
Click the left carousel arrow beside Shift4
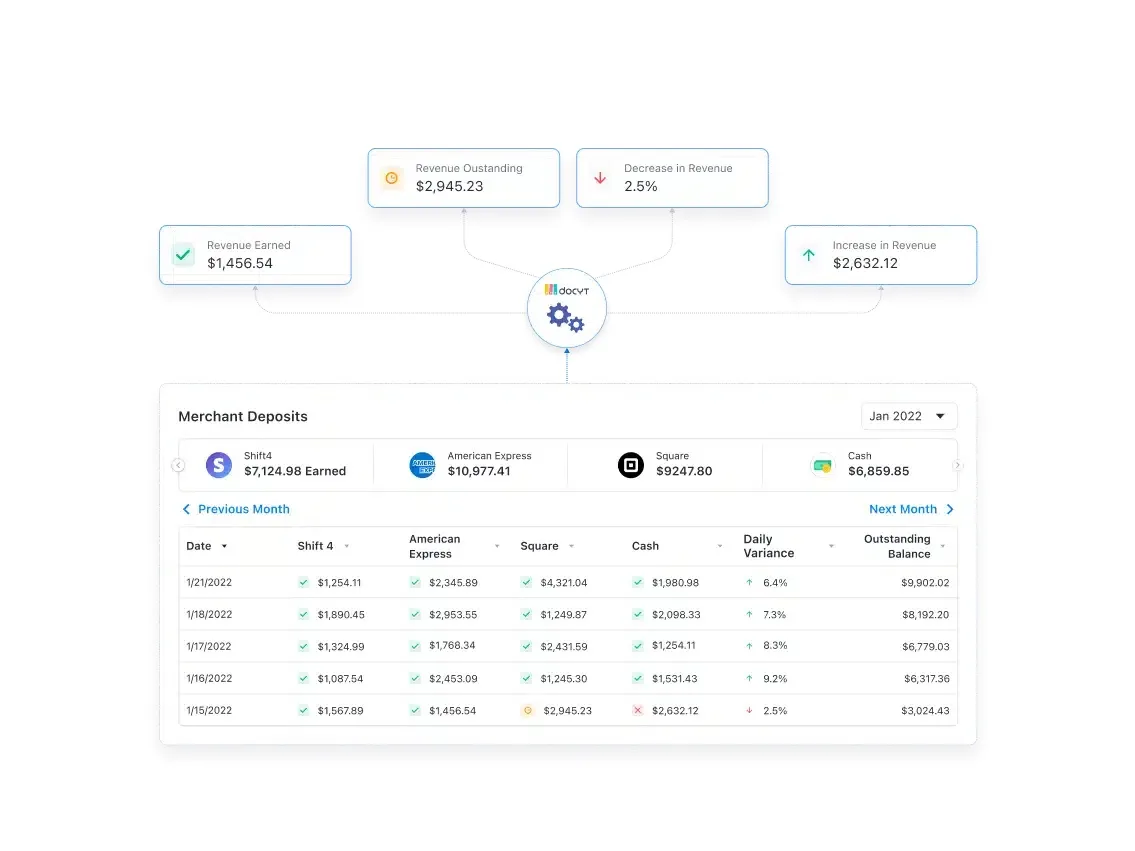pyautogui.click(x=178, y=465)
